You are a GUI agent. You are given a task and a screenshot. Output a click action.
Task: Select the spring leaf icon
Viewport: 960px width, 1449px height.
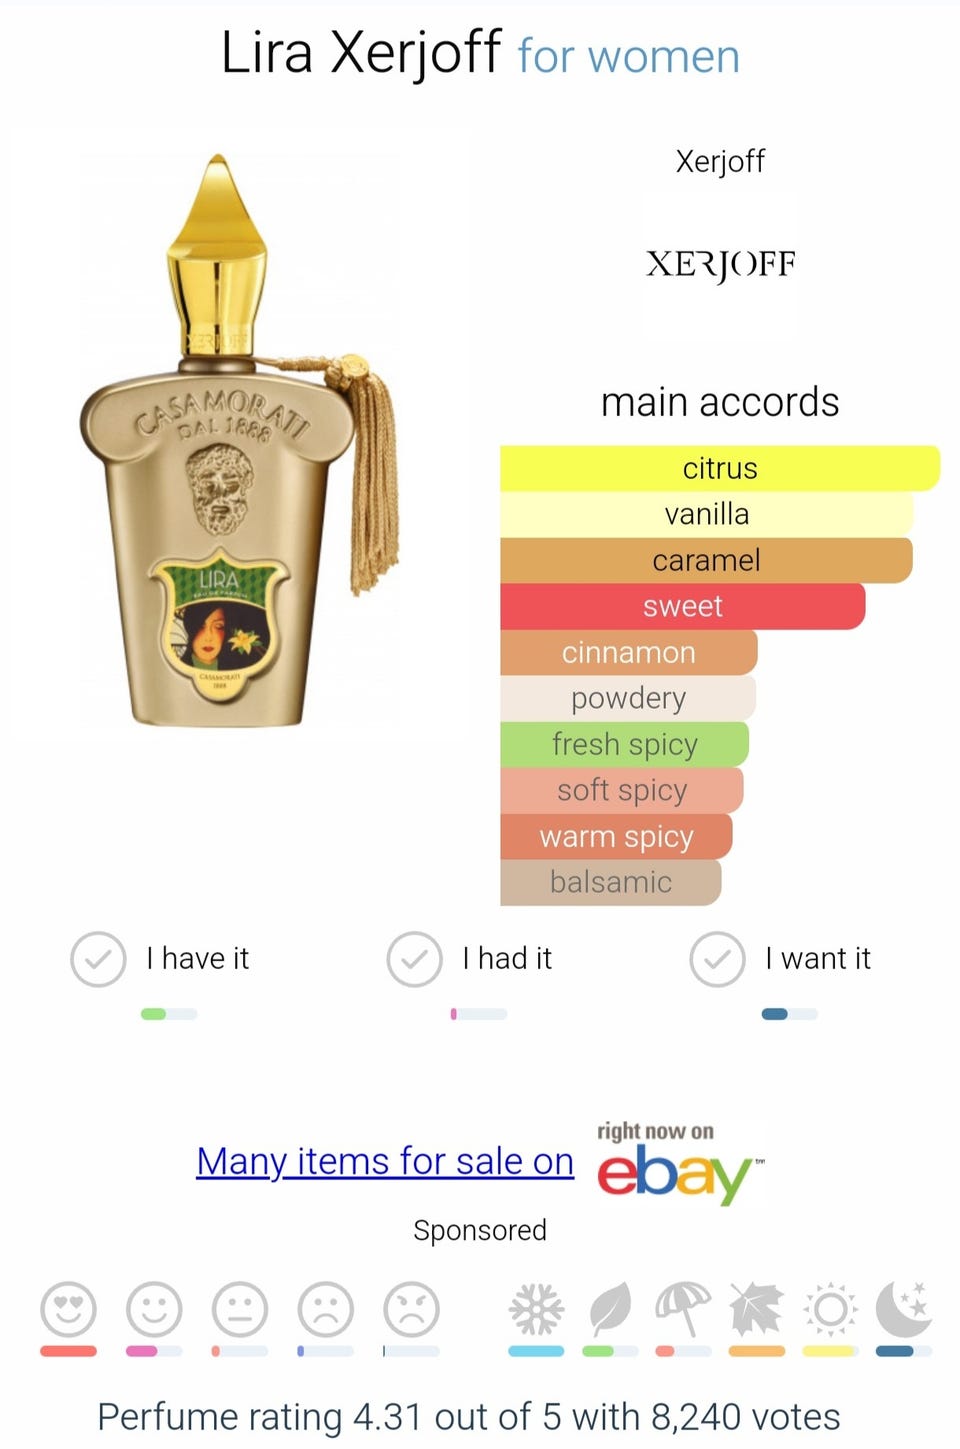(610, 1309)
